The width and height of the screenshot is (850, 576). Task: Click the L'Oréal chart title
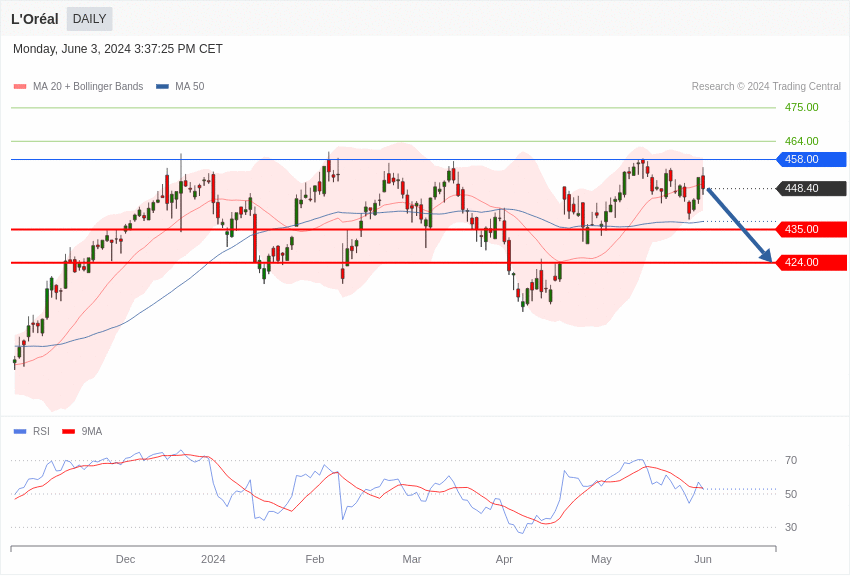click(x=35, y=19)
